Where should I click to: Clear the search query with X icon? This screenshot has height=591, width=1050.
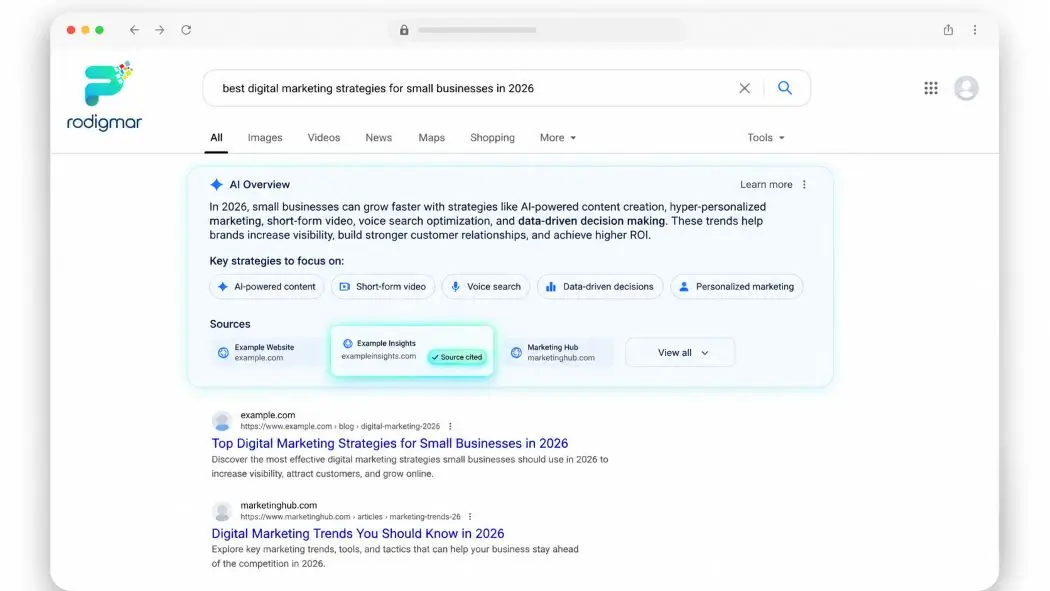pos(744,88)
